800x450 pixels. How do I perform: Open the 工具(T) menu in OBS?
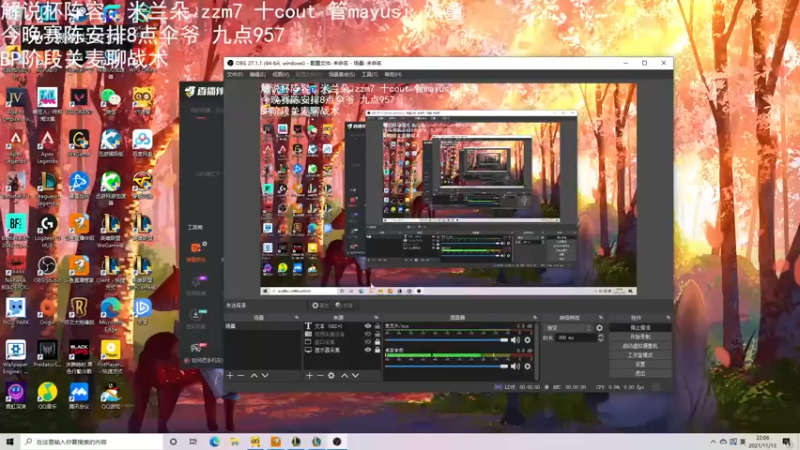pos(369,74)
